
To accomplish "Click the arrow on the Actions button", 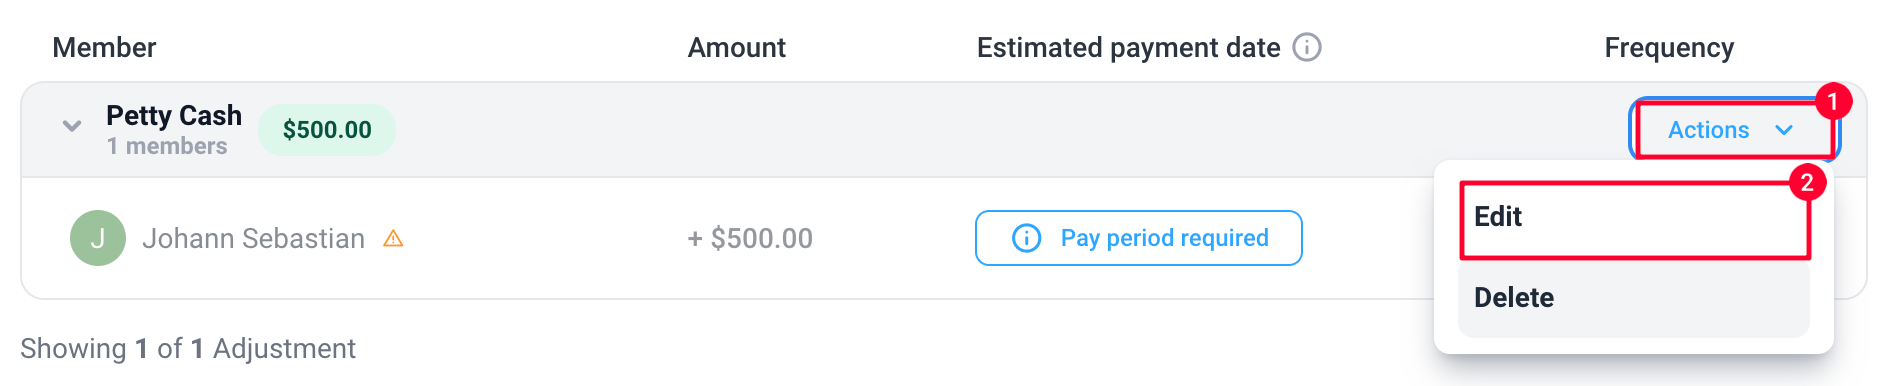I will (1784, 130).
